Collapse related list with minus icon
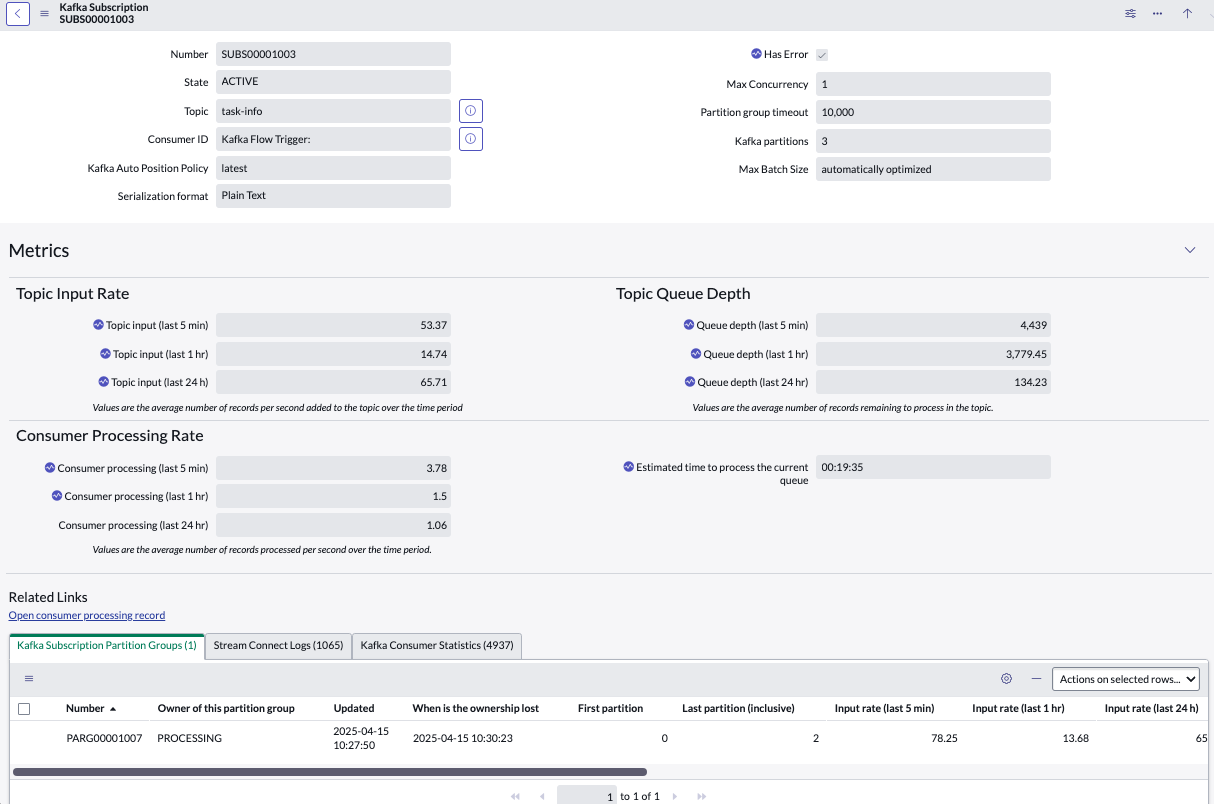Image resolution: width=1214 pixels, height=804 pixels. (x=1036, y=679)
